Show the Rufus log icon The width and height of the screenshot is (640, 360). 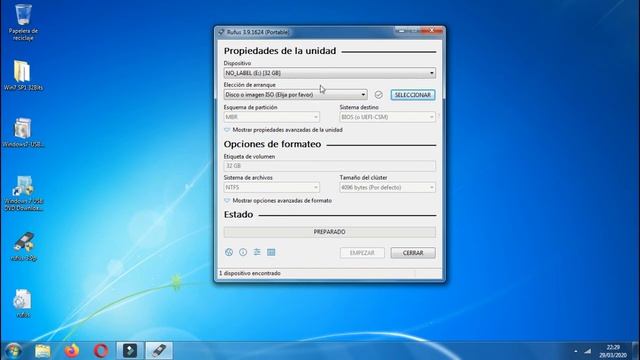click(271, 252)
